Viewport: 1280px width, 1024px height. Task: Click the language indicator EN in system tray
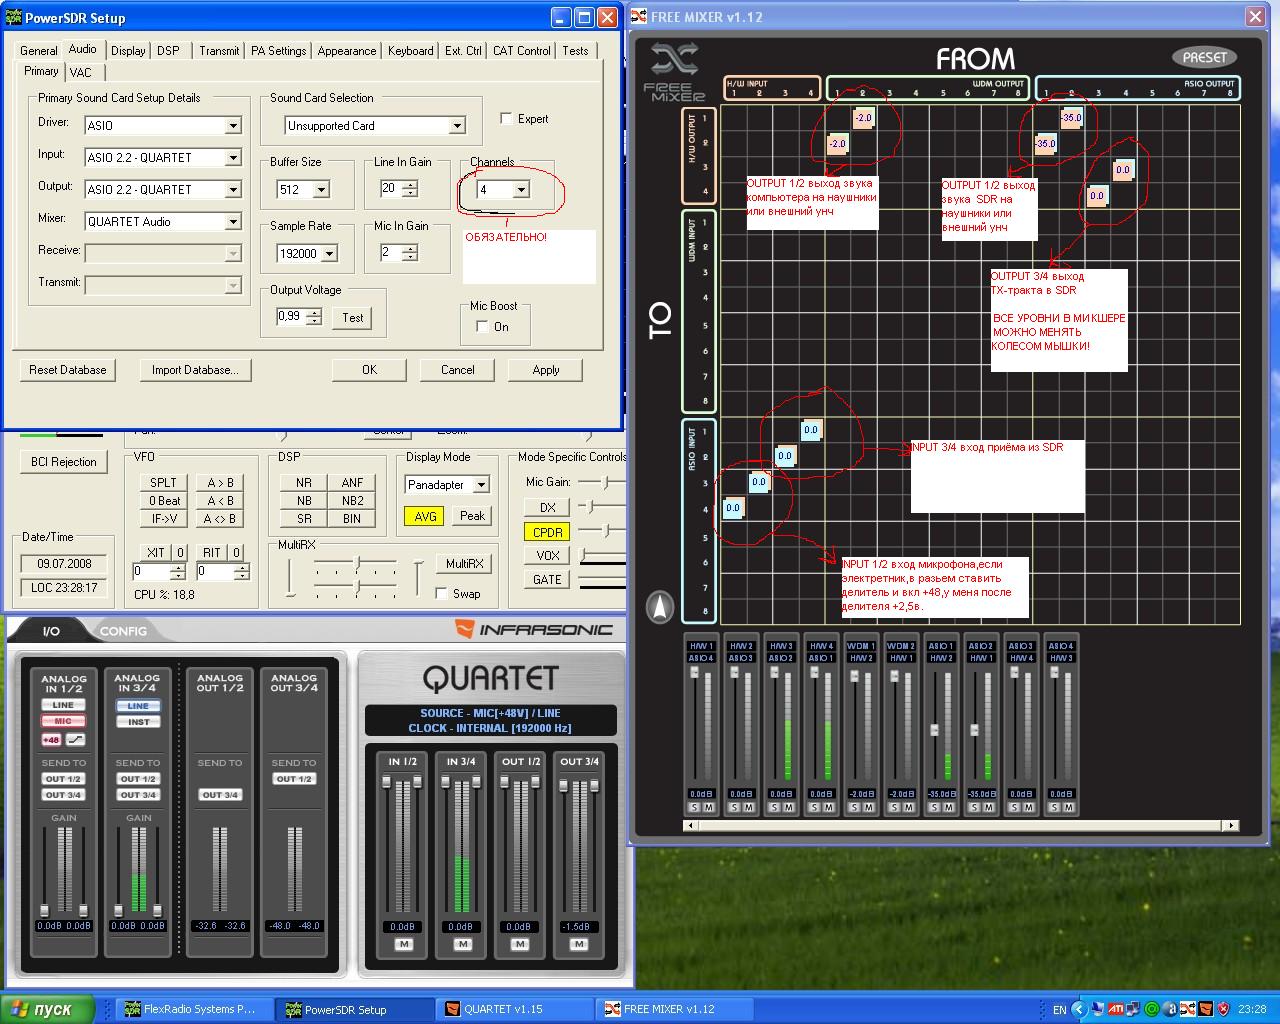coord(1059,1009)
